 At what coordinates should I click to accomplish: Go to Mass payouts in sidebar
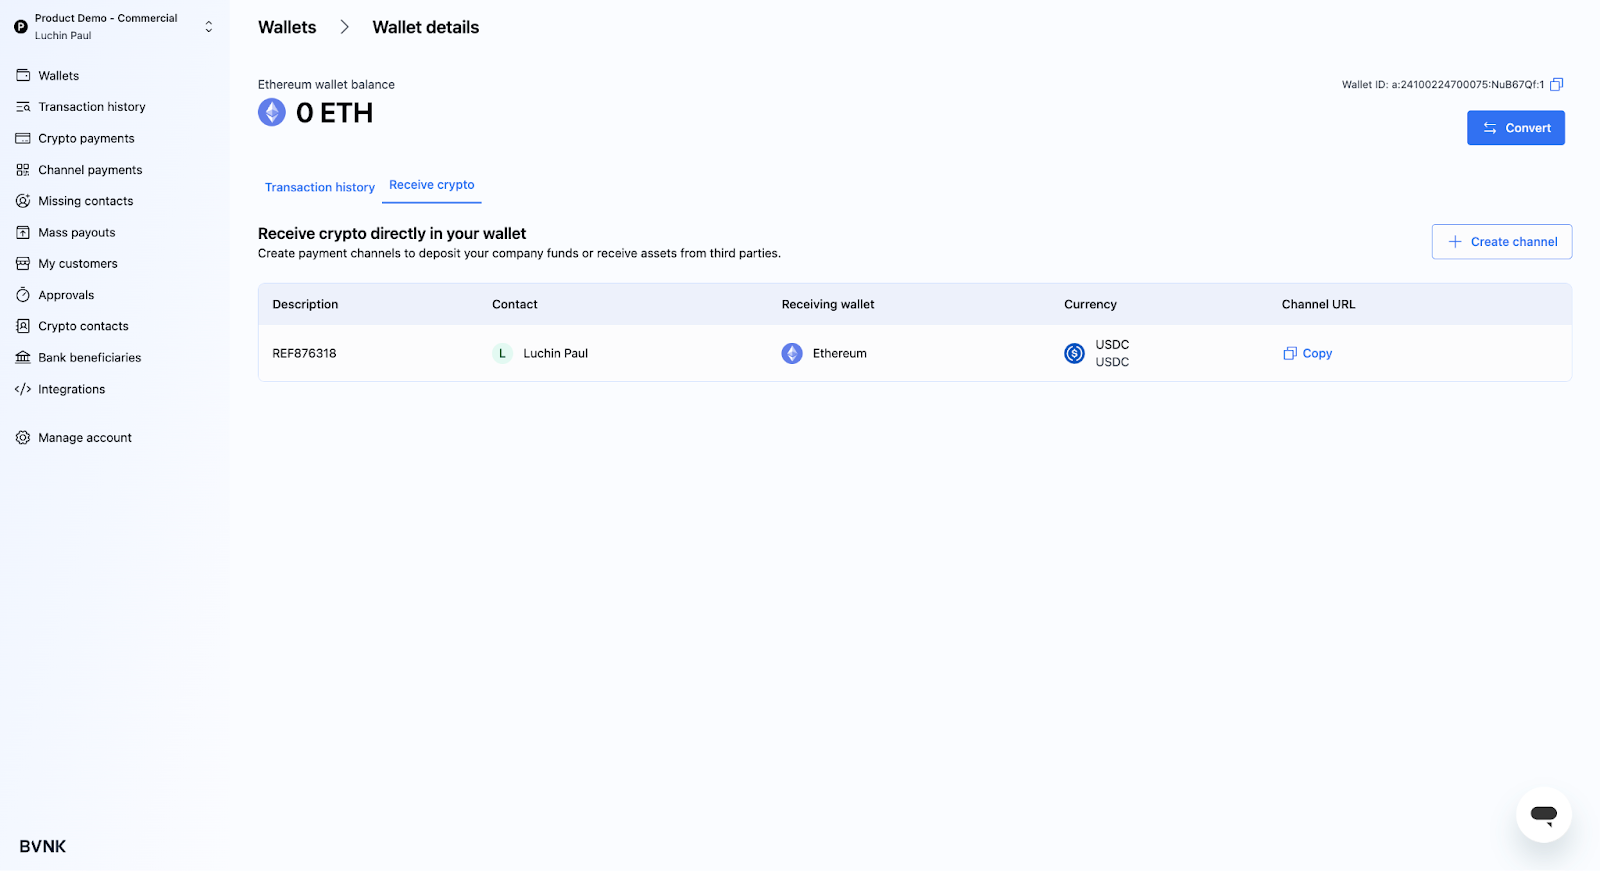tap(76, 233)
